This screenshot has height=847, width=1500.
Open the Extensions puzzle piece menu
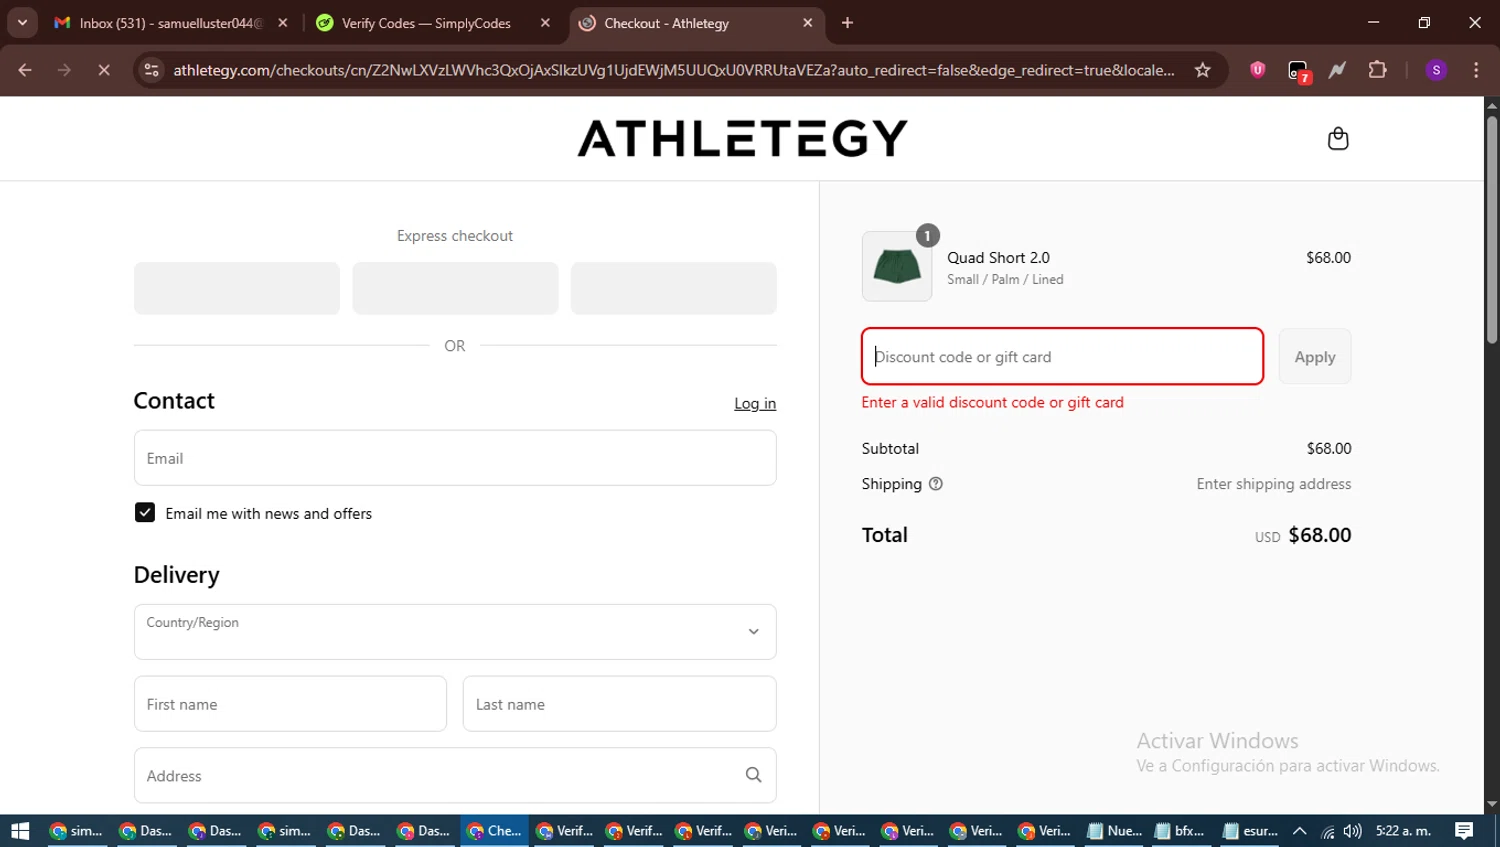tap(1377, 70)
